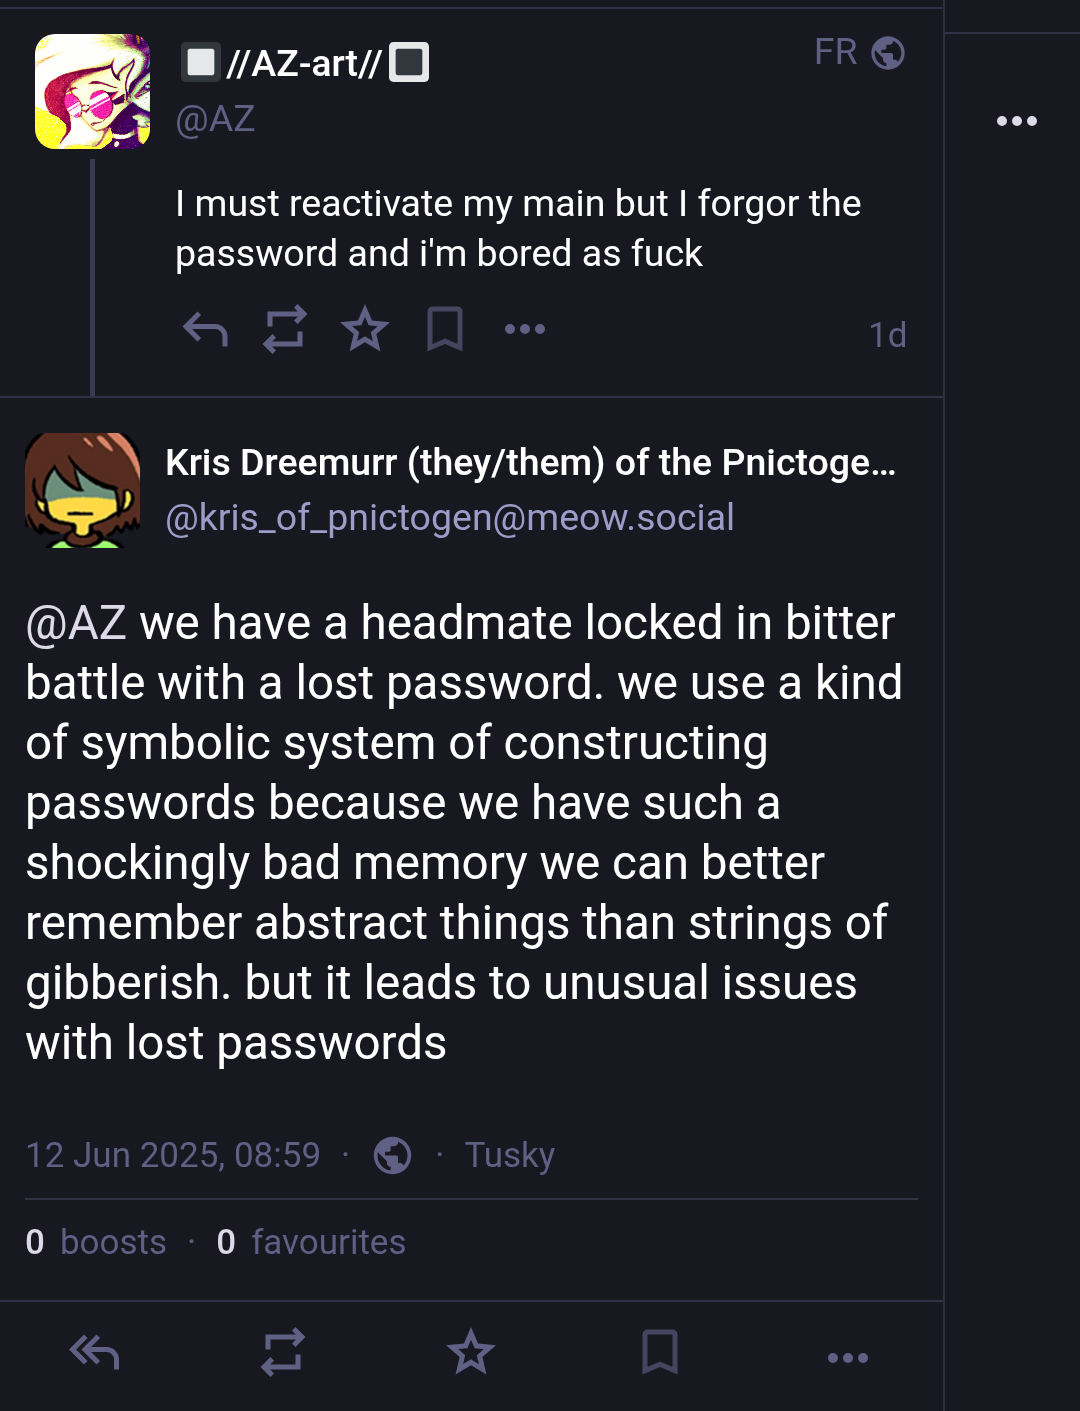
Task: Open the 12 Jun 2025 timestamp link
Action: coord(173,1155)
